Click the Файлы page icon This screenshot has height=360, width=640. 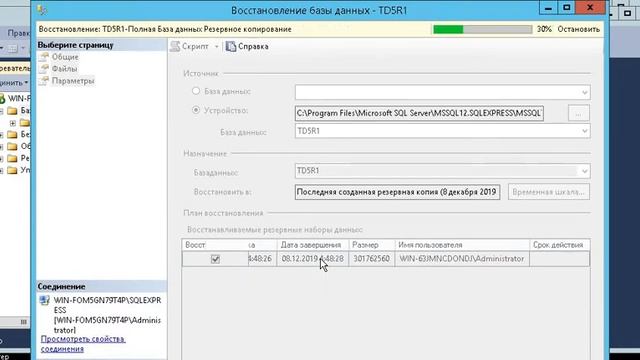pyautogui.click(x=44, y=69)
